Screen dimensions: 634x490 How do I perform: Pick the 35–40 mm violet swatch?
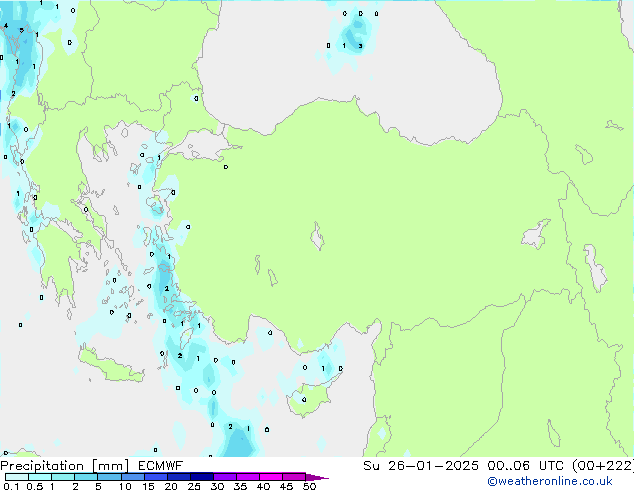(248, 477)
